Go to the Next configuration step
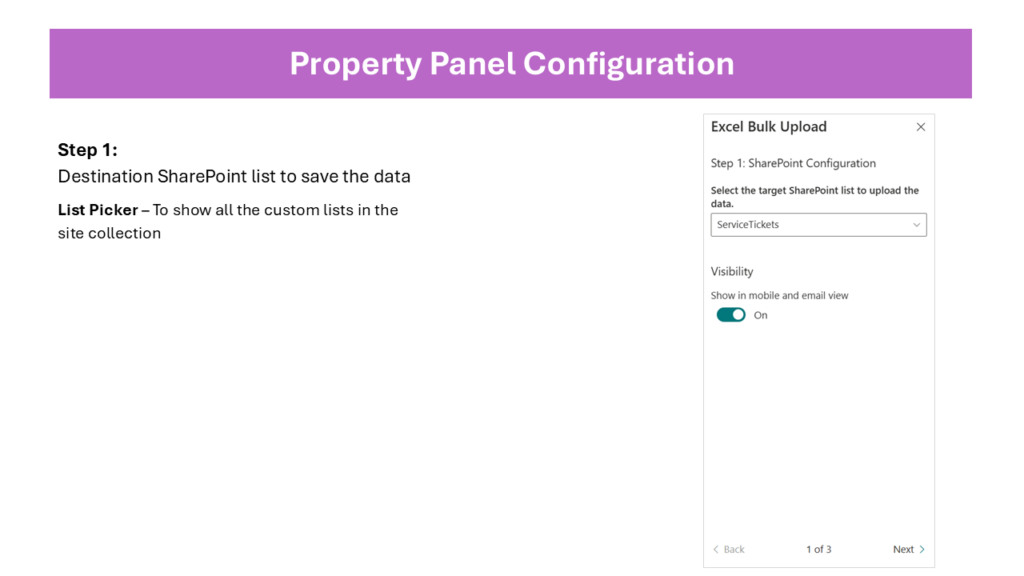 click(903, 549)
